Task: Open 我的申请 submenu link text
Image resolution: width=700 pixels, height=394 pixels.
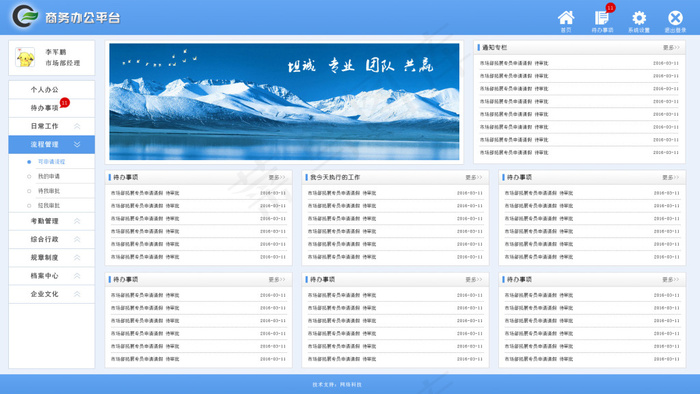Action: point(49,177)
